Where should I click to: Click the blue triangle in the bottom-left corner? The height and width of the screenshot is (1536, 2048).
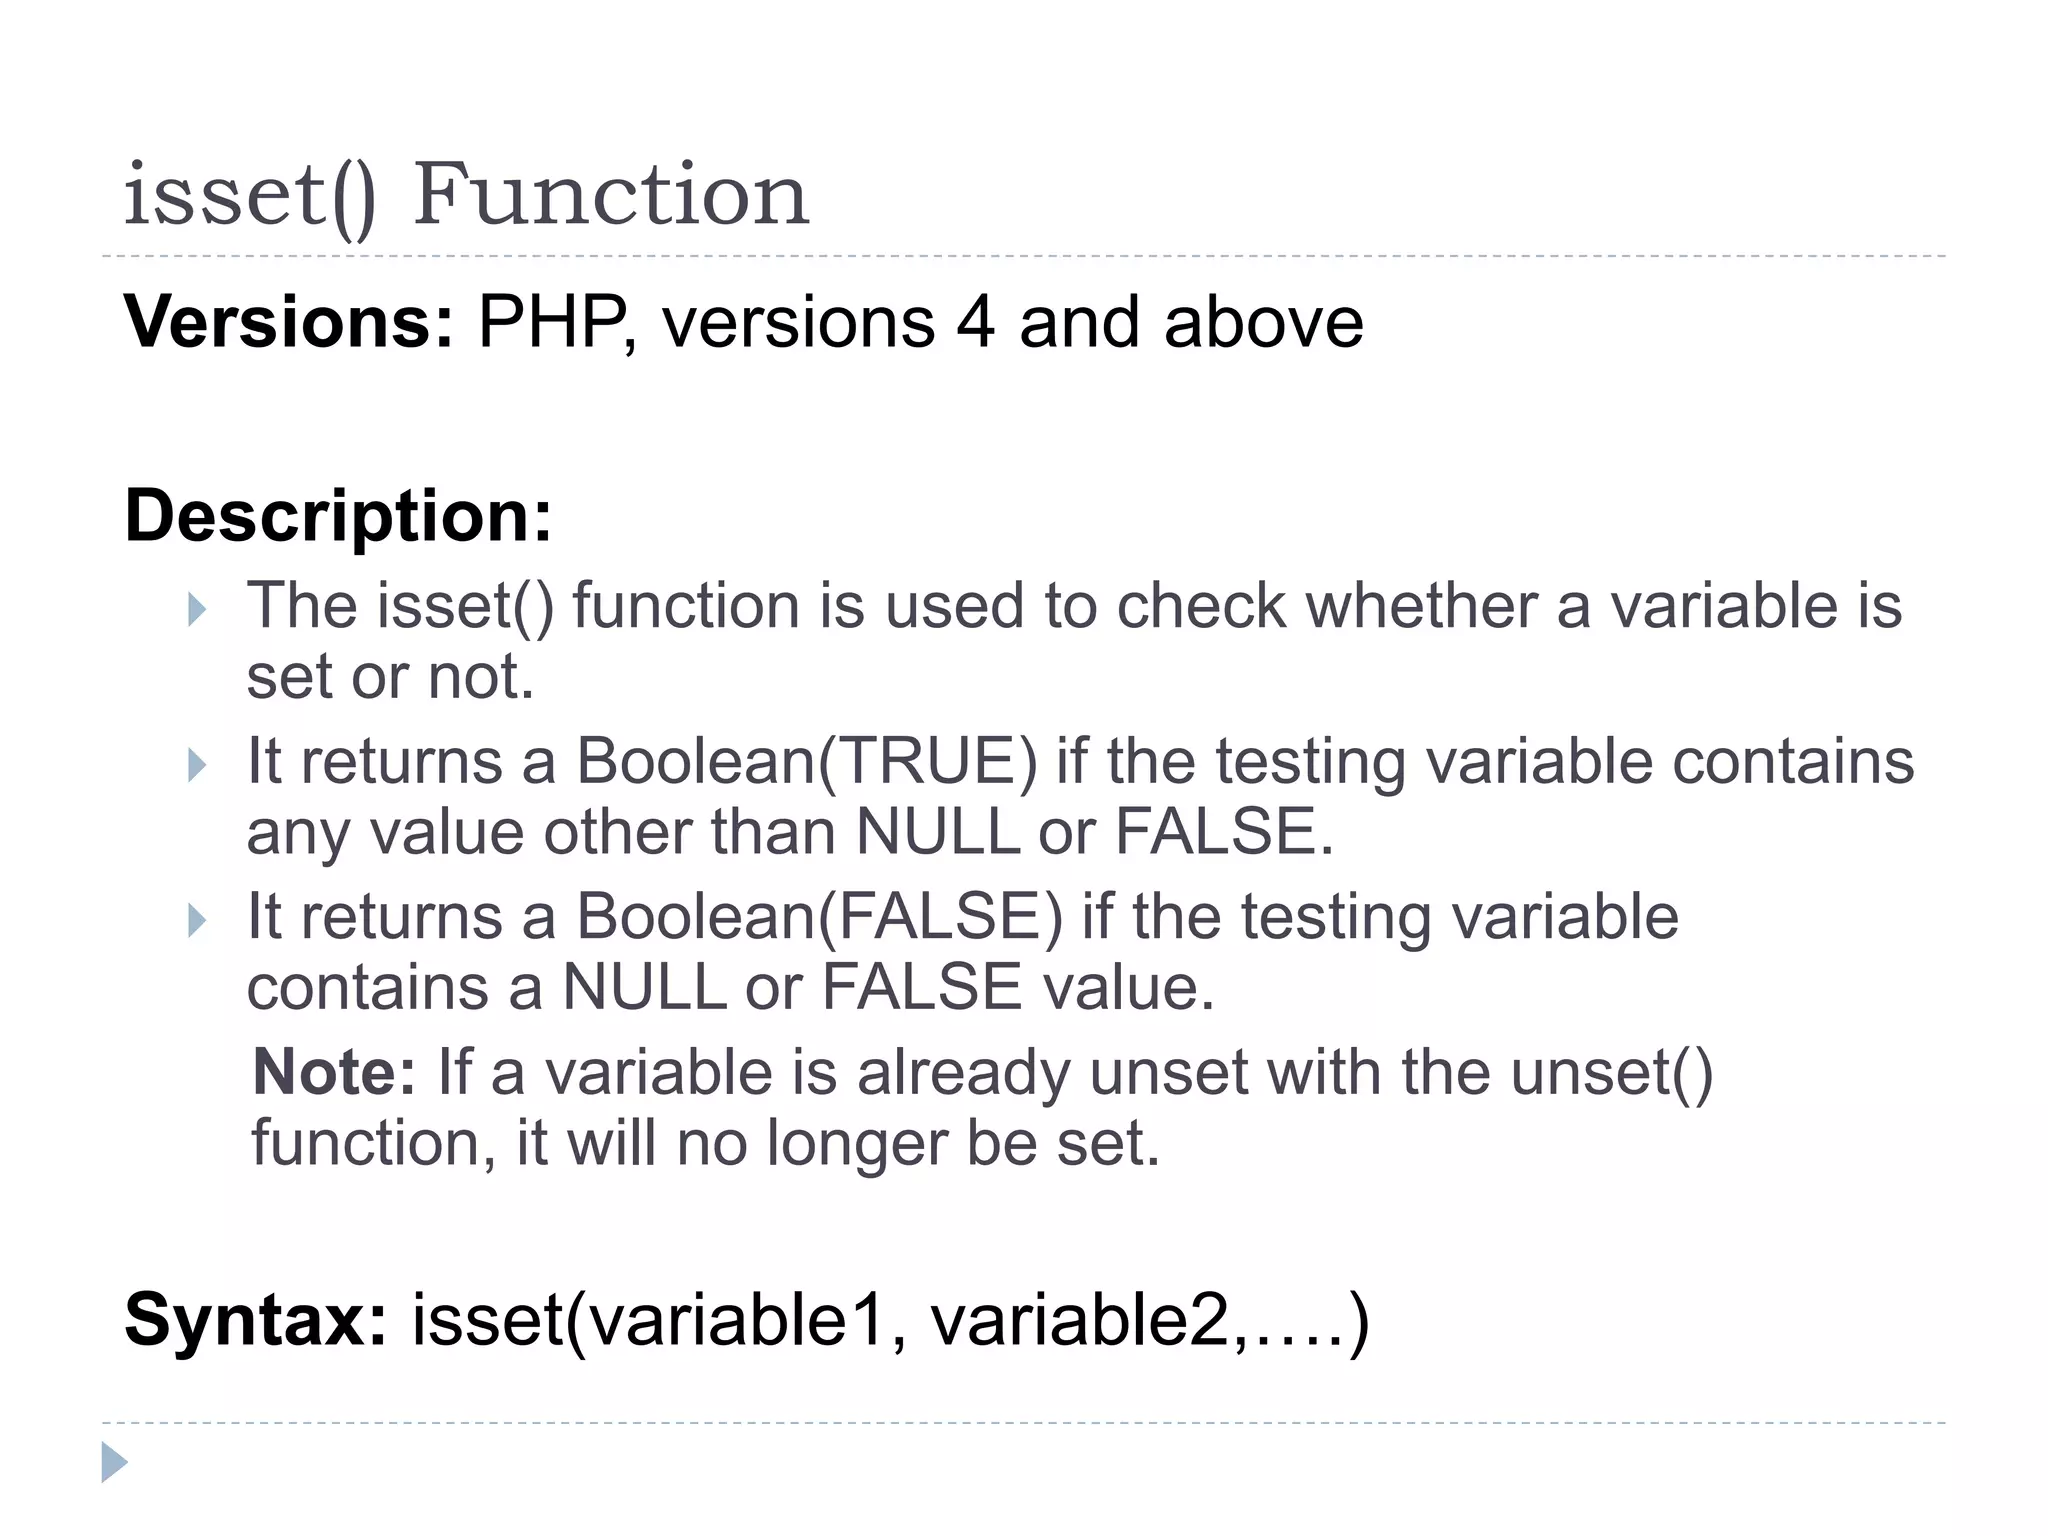pyautogui.click(x=114, y=1462)
